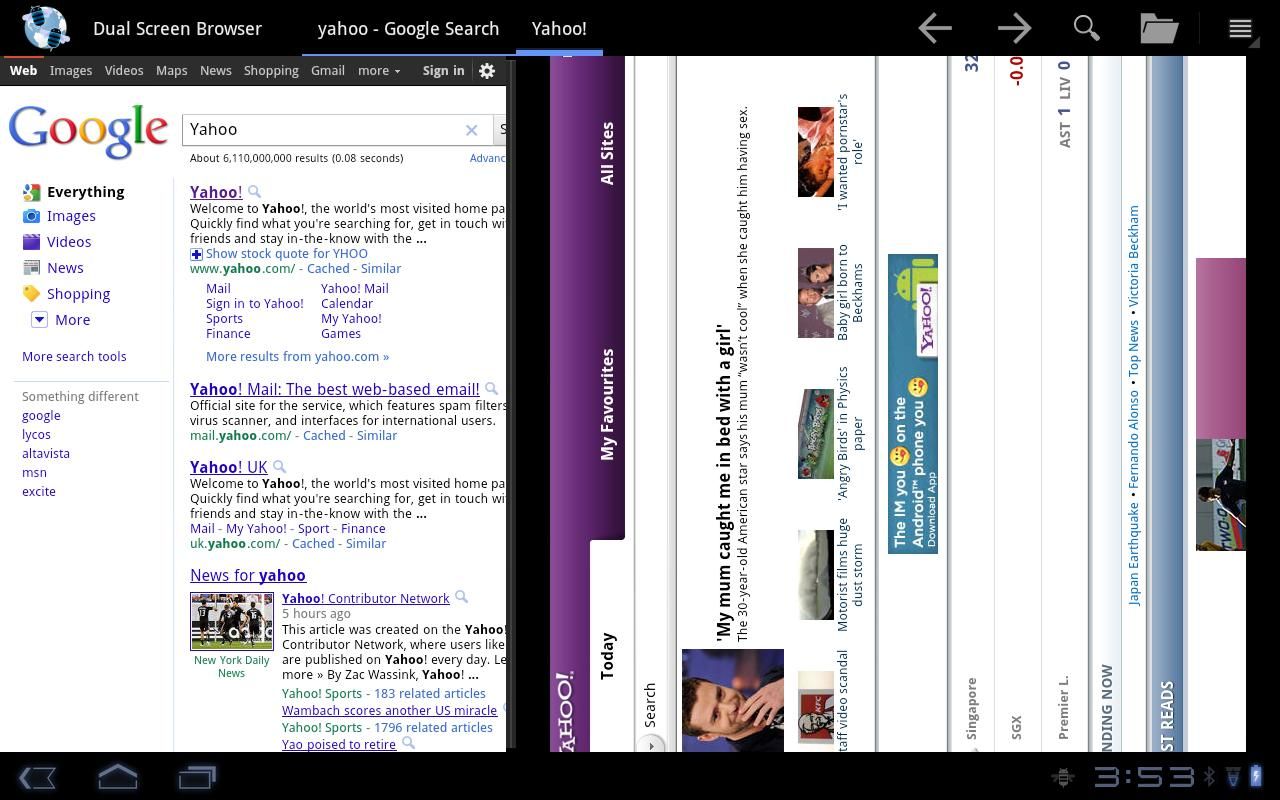Screen dimensions: 1280x800
Task: Open the Yahoo! UK search result
Action: pos(229,467)
